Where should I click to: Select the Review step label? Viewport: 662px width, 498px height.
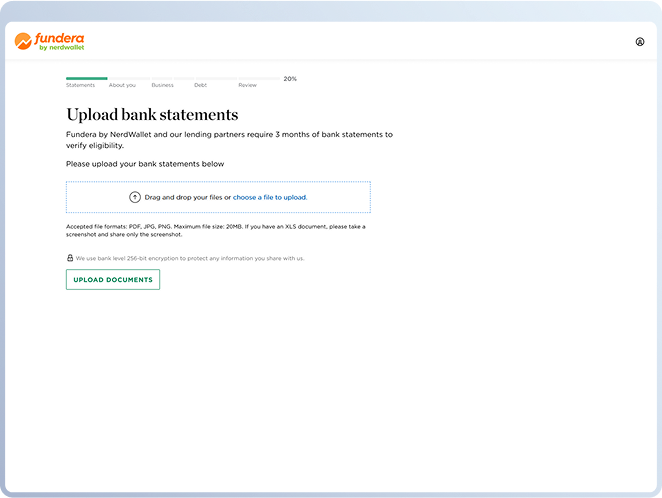[247, 85]
